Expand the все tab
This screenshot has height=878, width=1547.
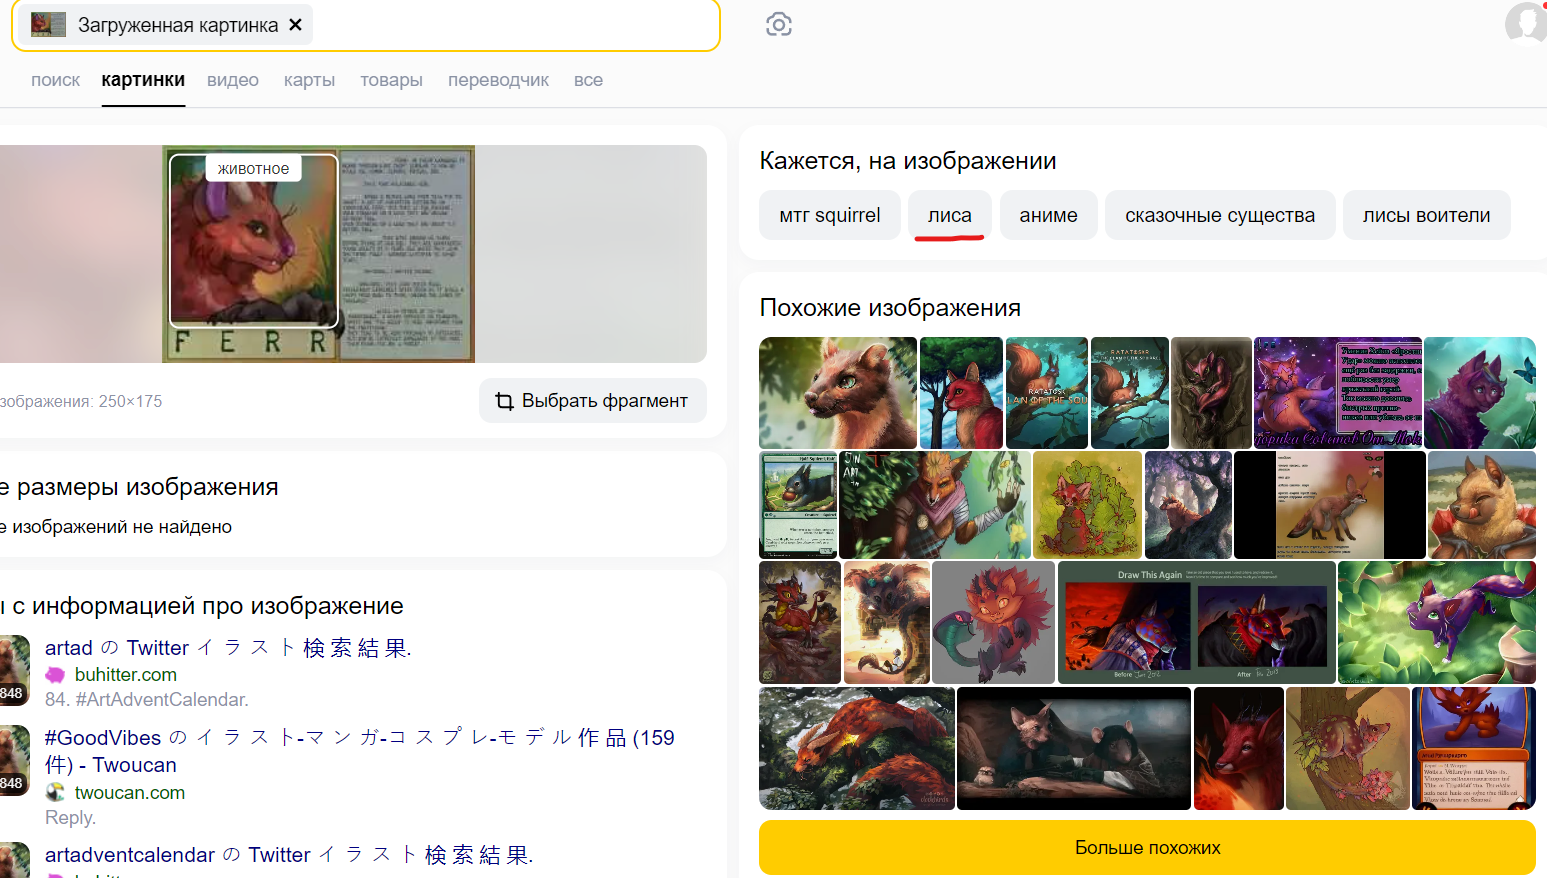pos(588,80)
